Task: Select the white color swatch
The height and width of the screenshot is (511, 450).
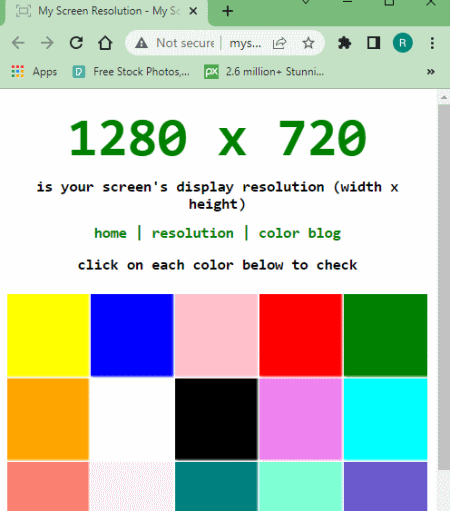Action: click(132, 419)
